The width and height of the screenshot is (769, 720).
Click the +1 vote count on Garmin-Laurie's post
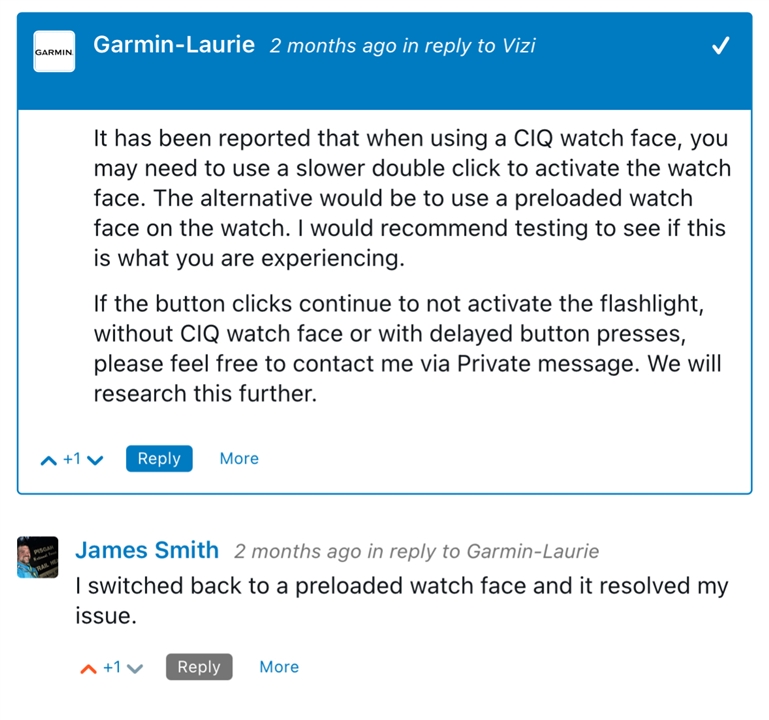[x=72, y=459]
